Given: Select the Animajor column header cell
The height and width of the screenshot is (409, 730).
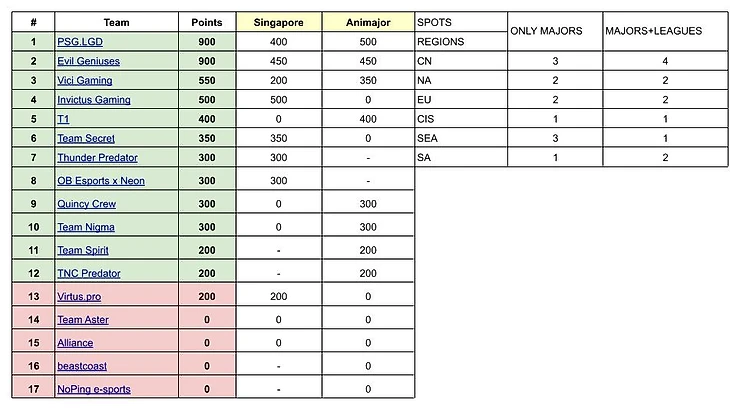Looking at the screenshot, I should tap(367, 21).
